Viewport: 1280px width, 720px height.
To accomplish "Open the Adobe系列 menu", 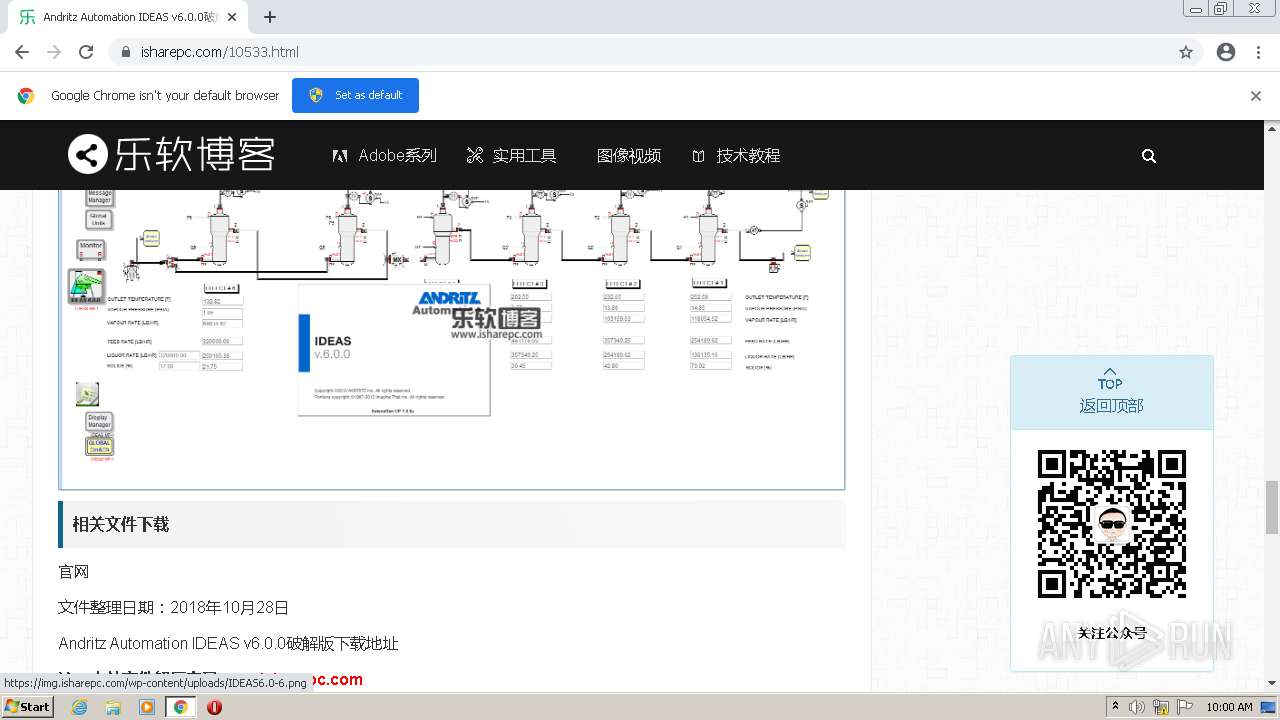I will tap(385, 156).
